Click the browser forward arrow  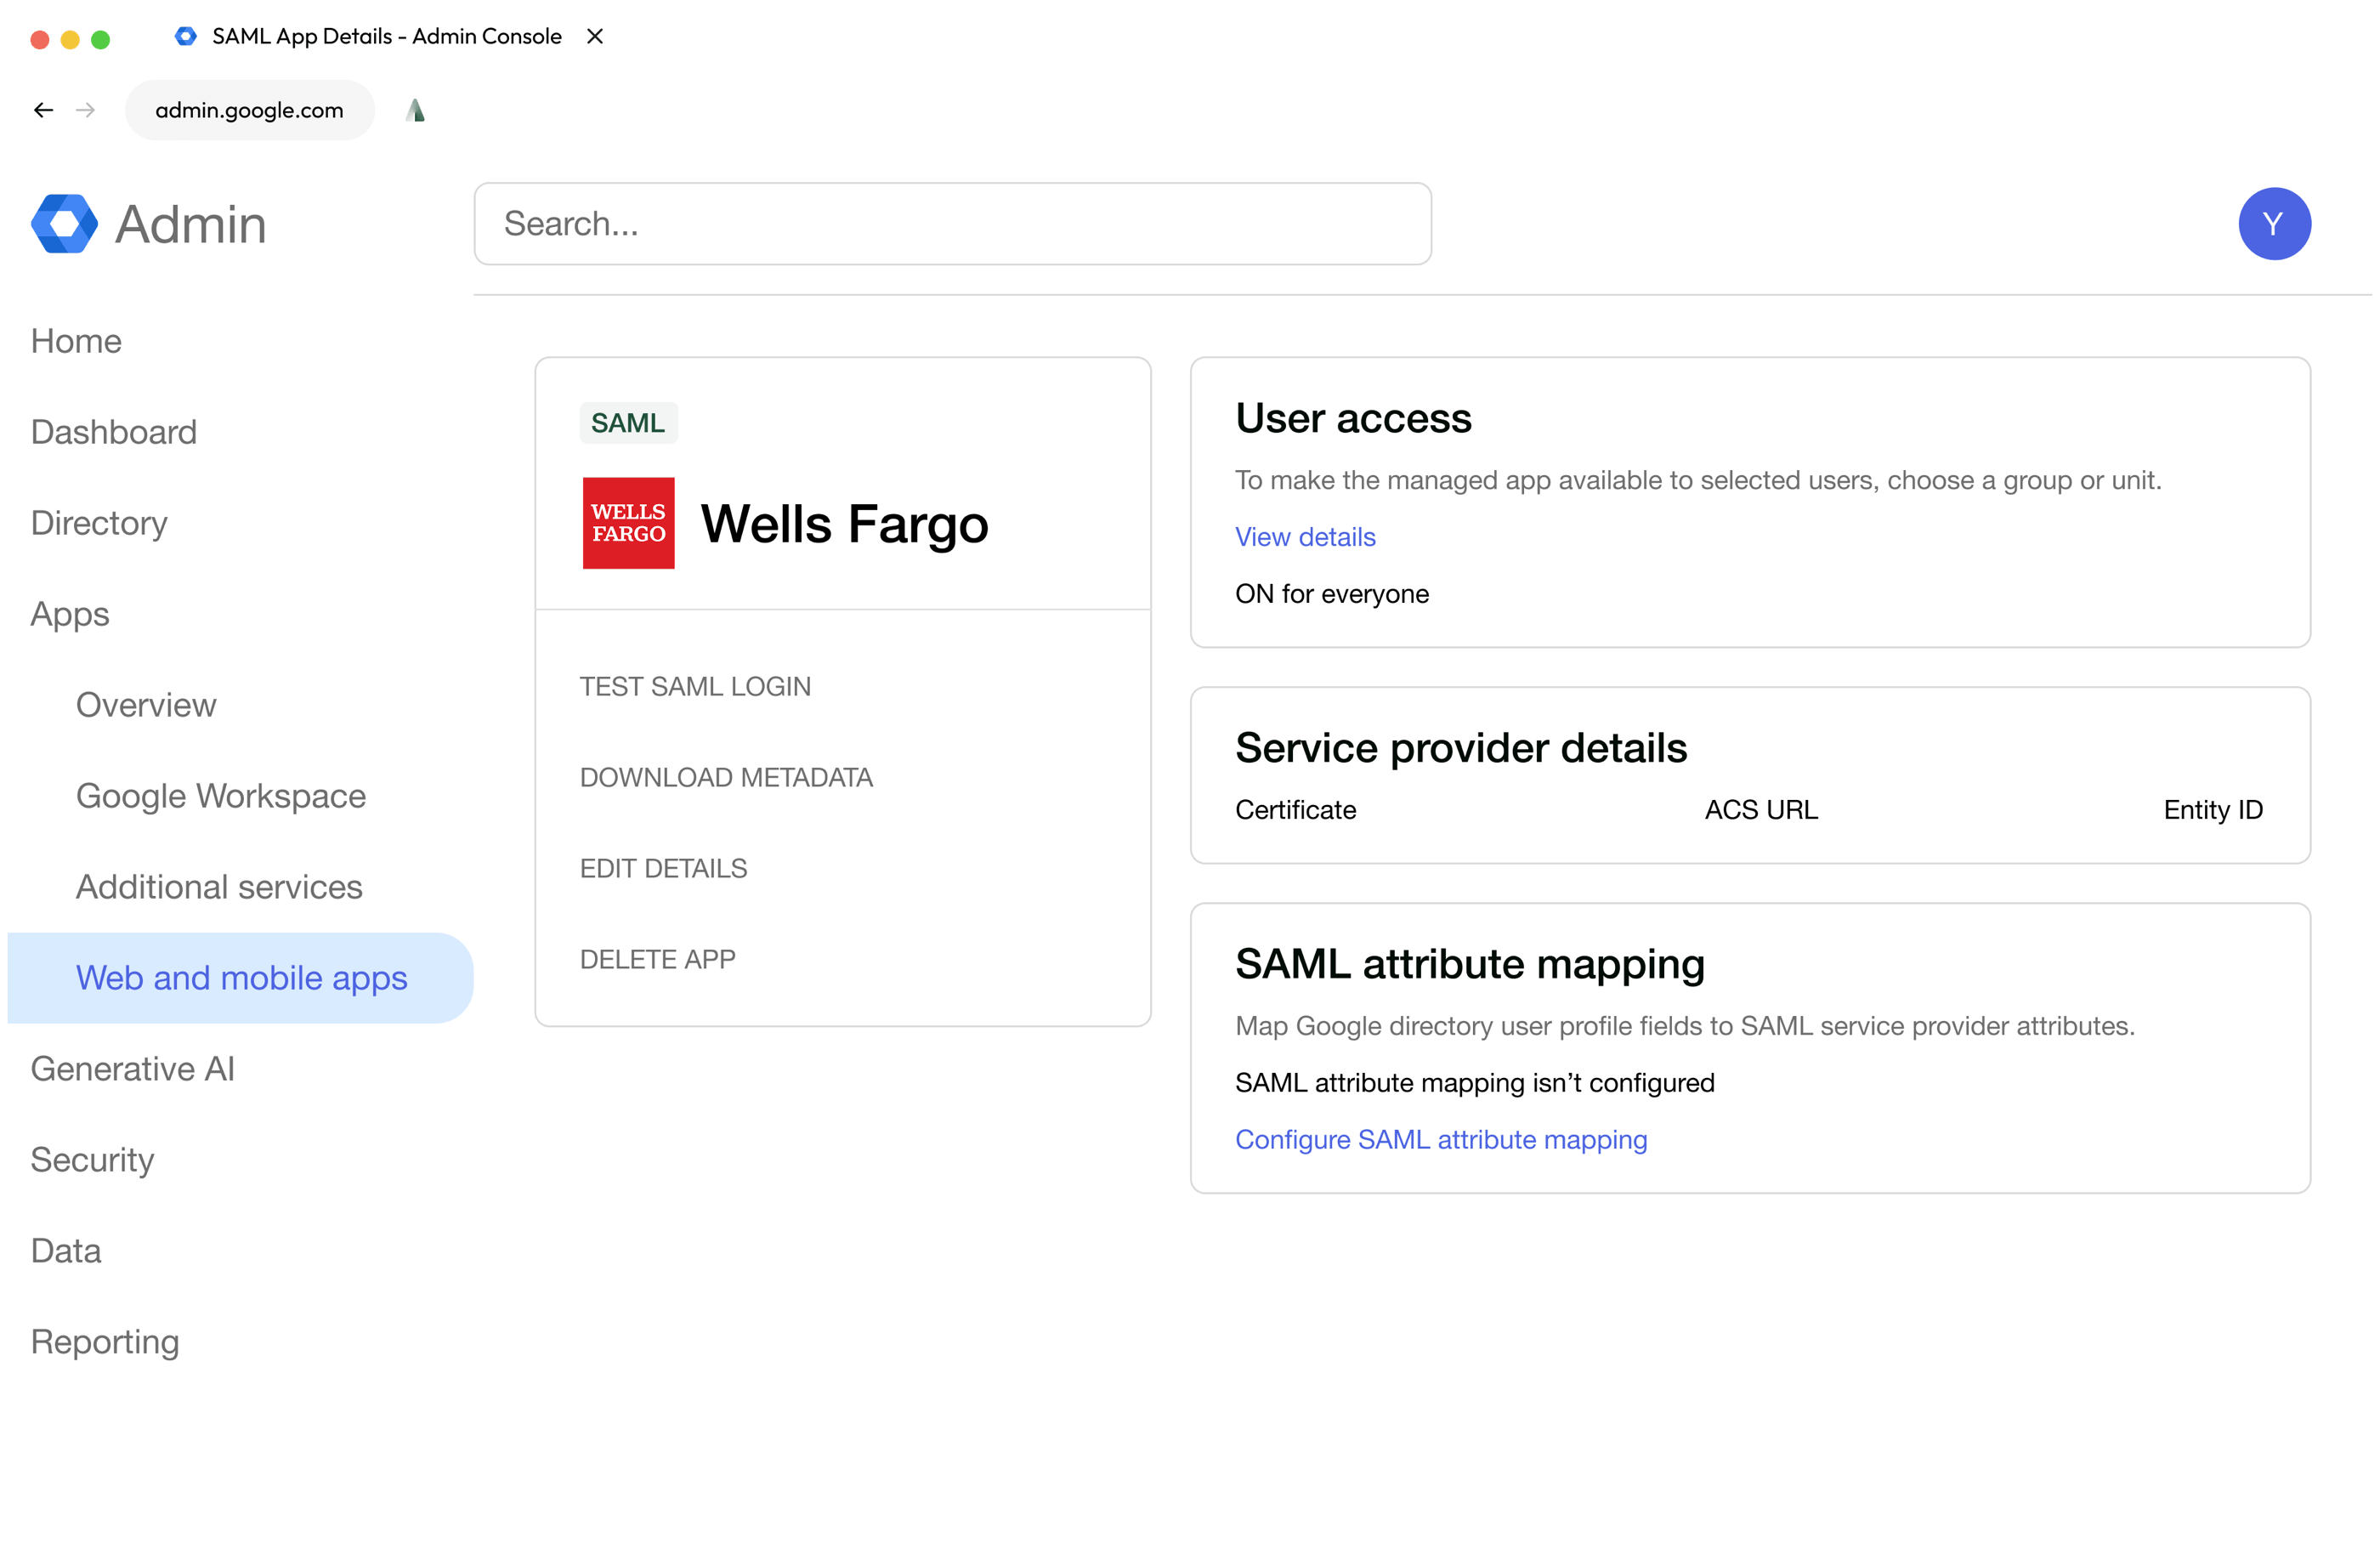[86, 110]
